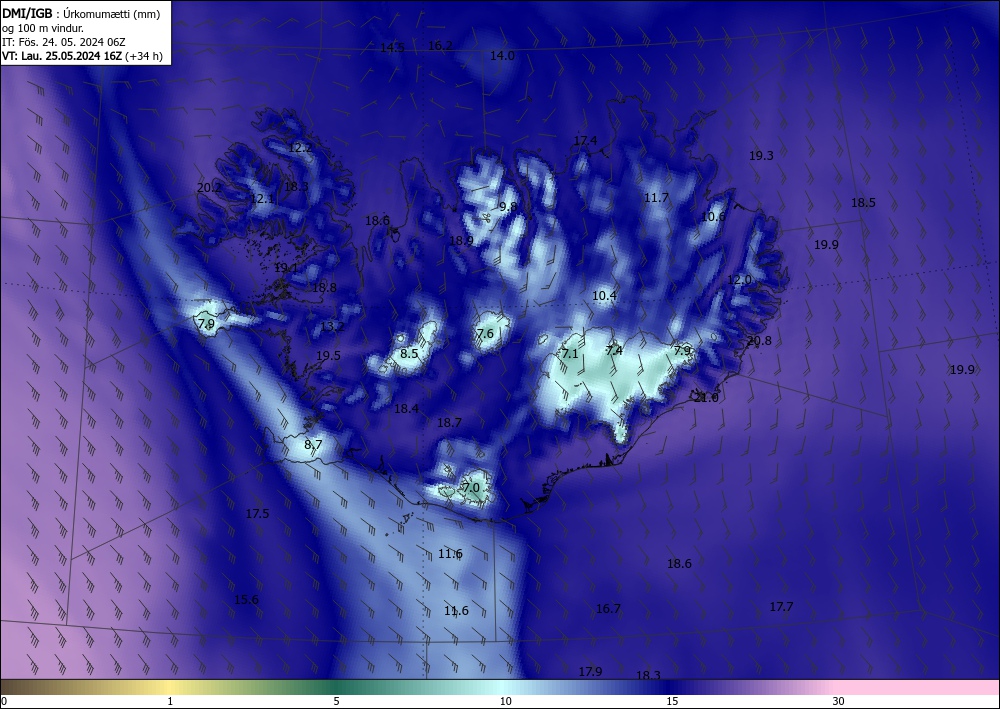This screenshot has width=1000, height=709.
Task: Select the 12.1 value label
Action: pos(261,199)
